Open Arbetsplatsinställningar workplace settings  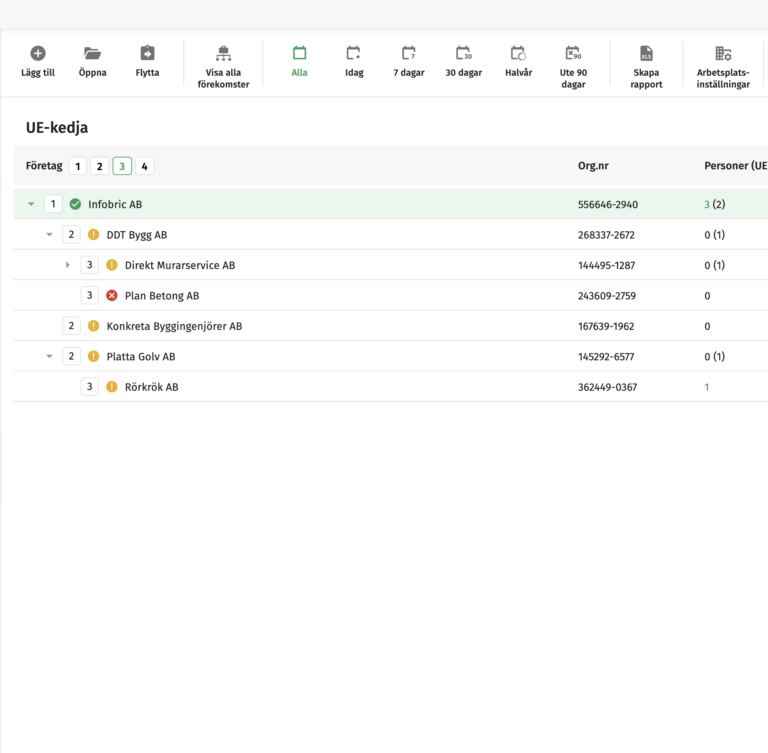[x=723, y=54]
